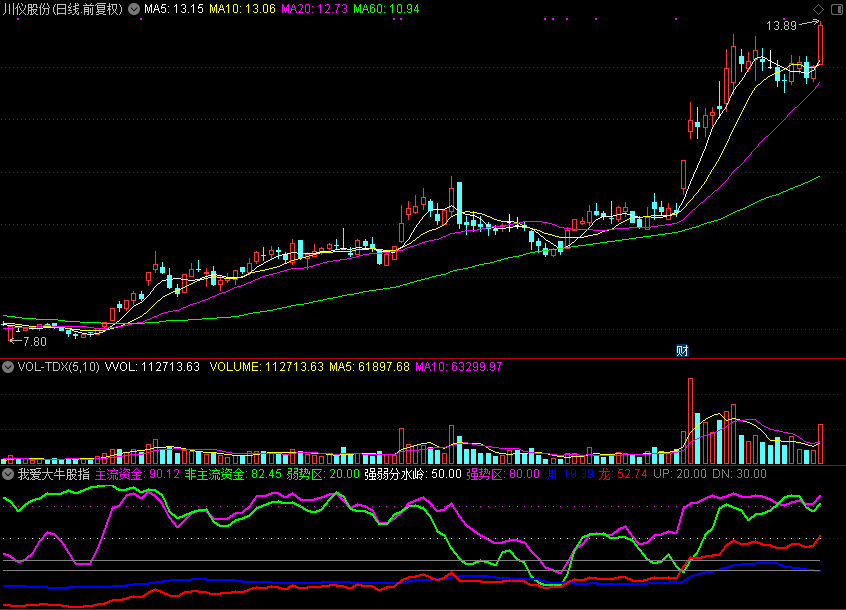The height and width of the screenshot is (610, 846).
Task: Click the 渊: 19.39 label
Action: pos(569,475)
